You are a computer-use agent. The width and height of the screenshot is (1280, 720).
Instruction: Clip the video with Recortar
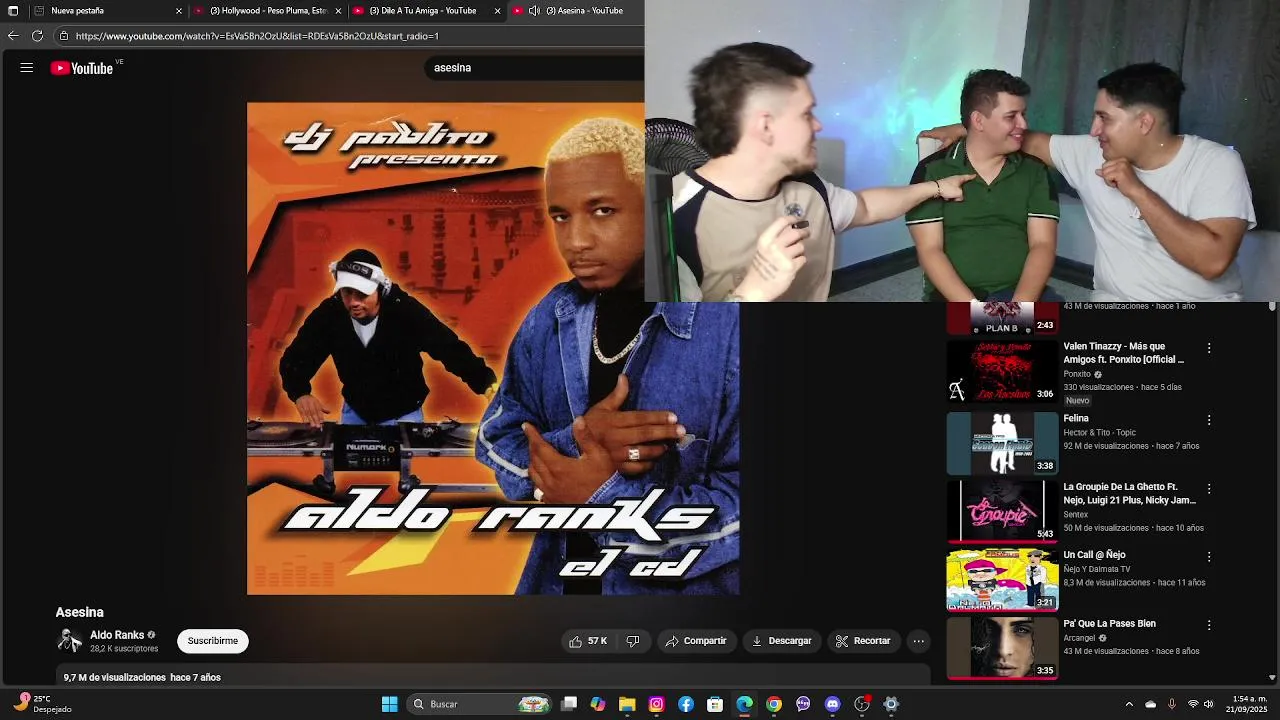(x=863, y=641)
